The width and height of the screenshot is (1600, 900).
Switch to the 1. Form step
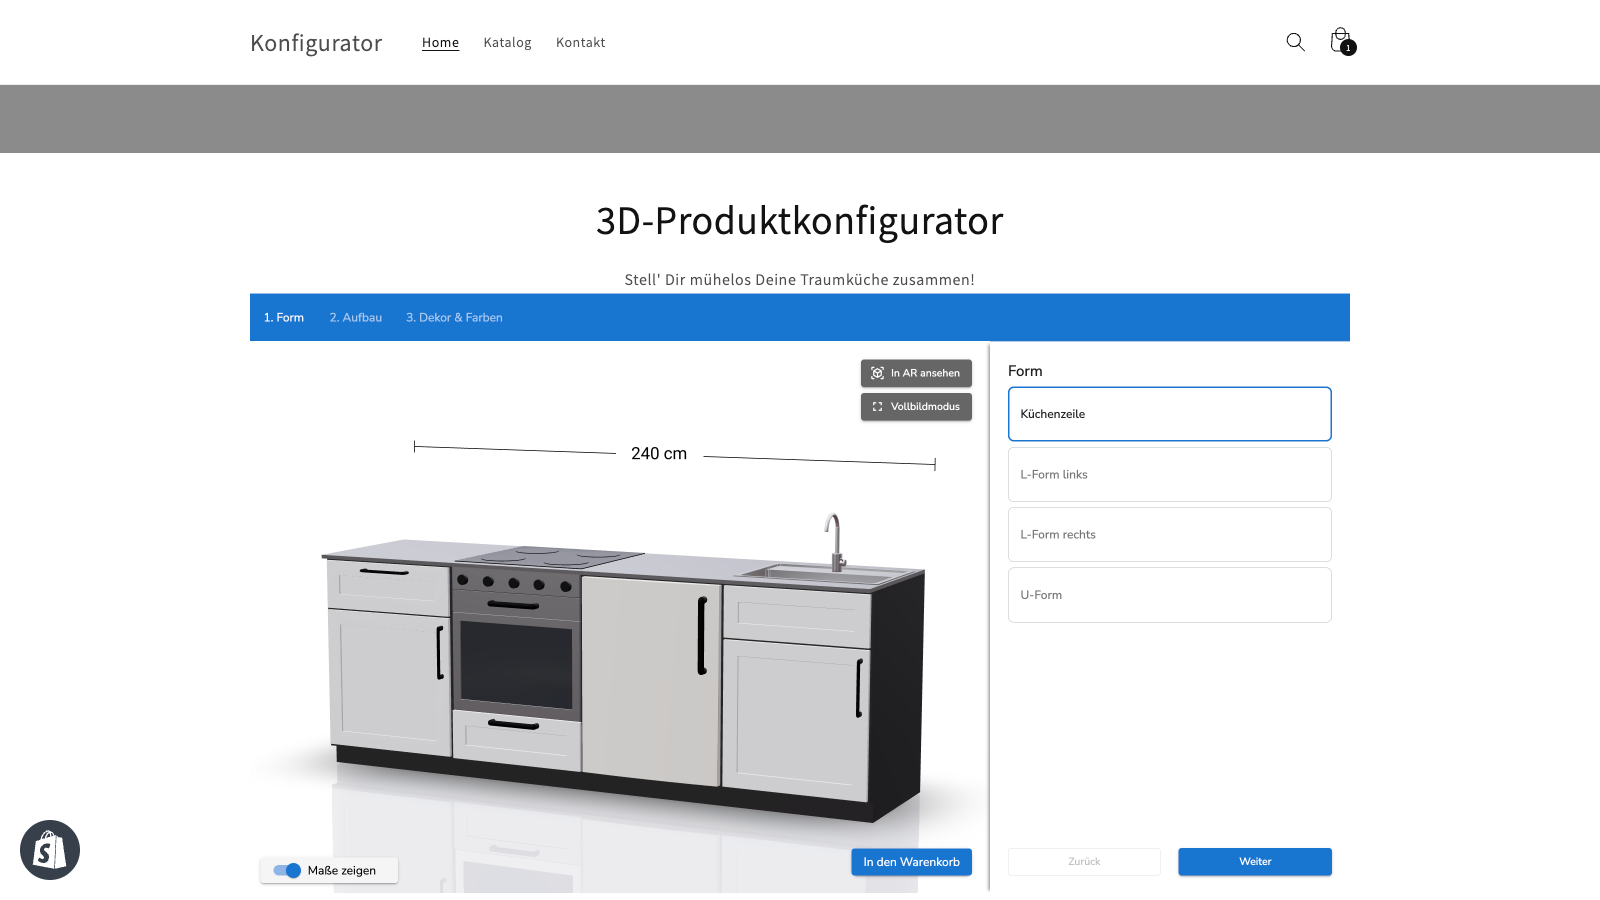(x=284, y=318)
